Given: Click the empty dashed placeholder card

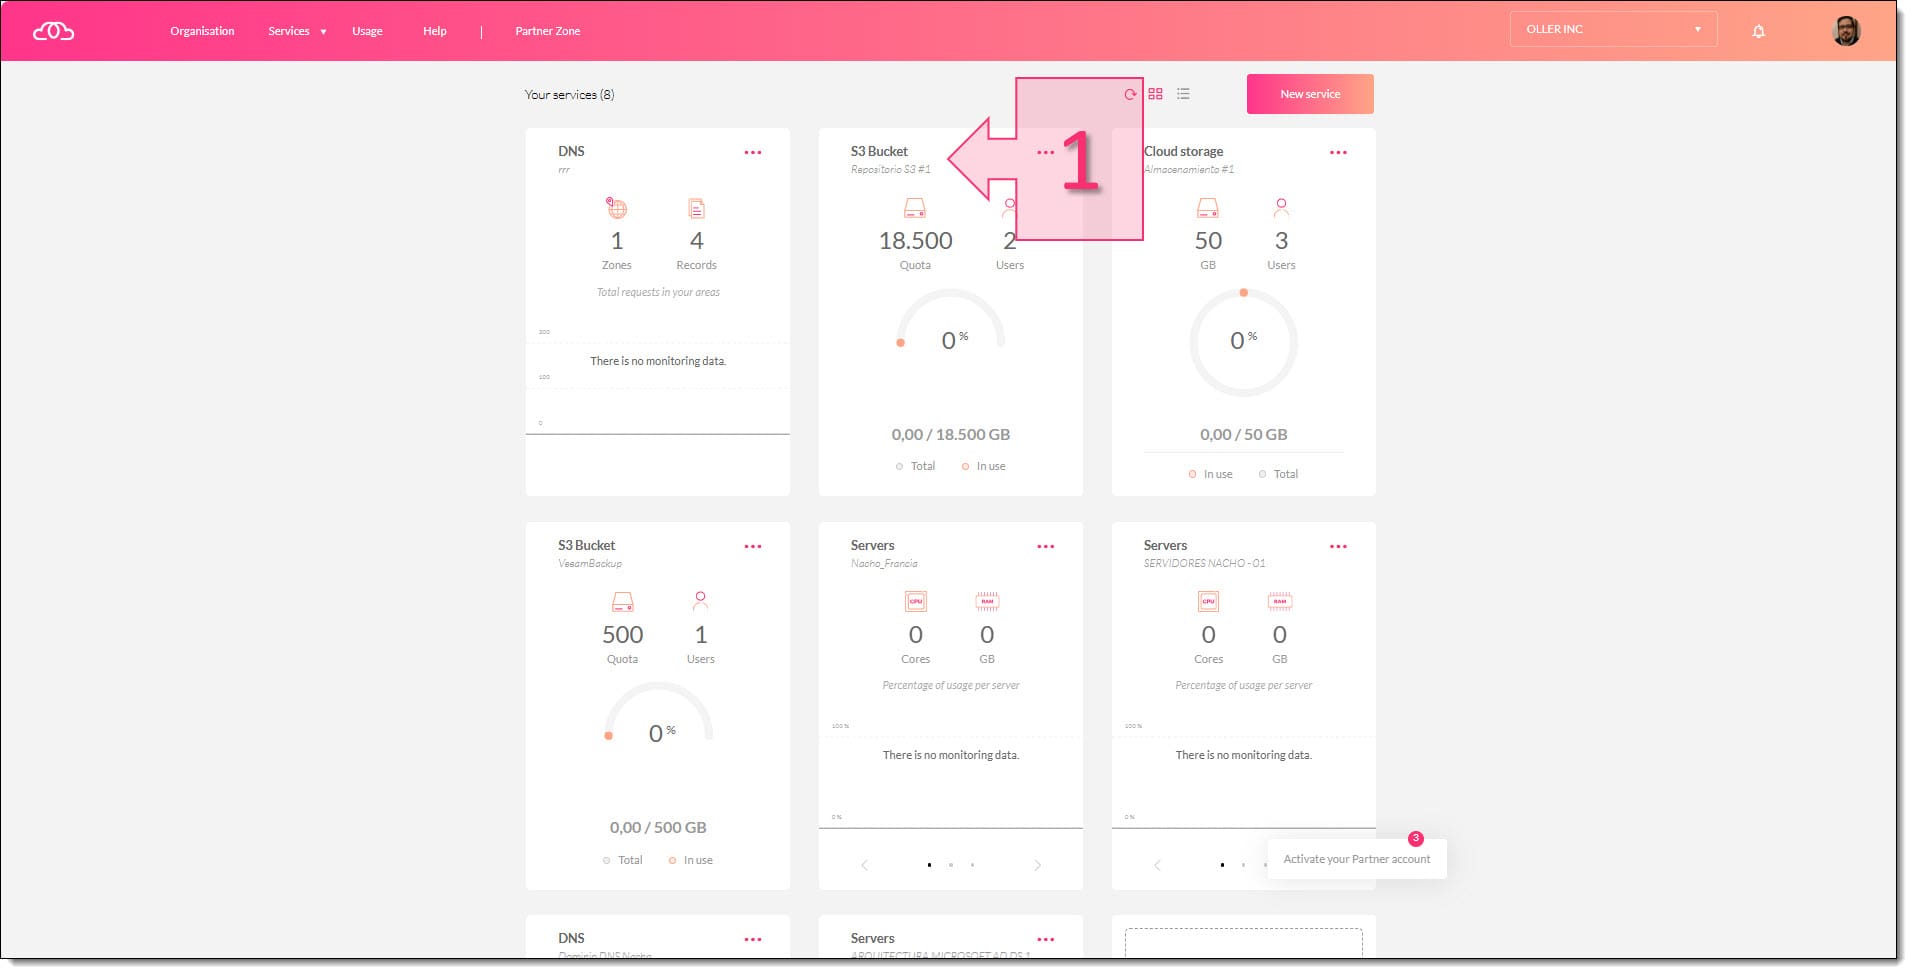Looking at the screenshot, I should [1243, 943].
